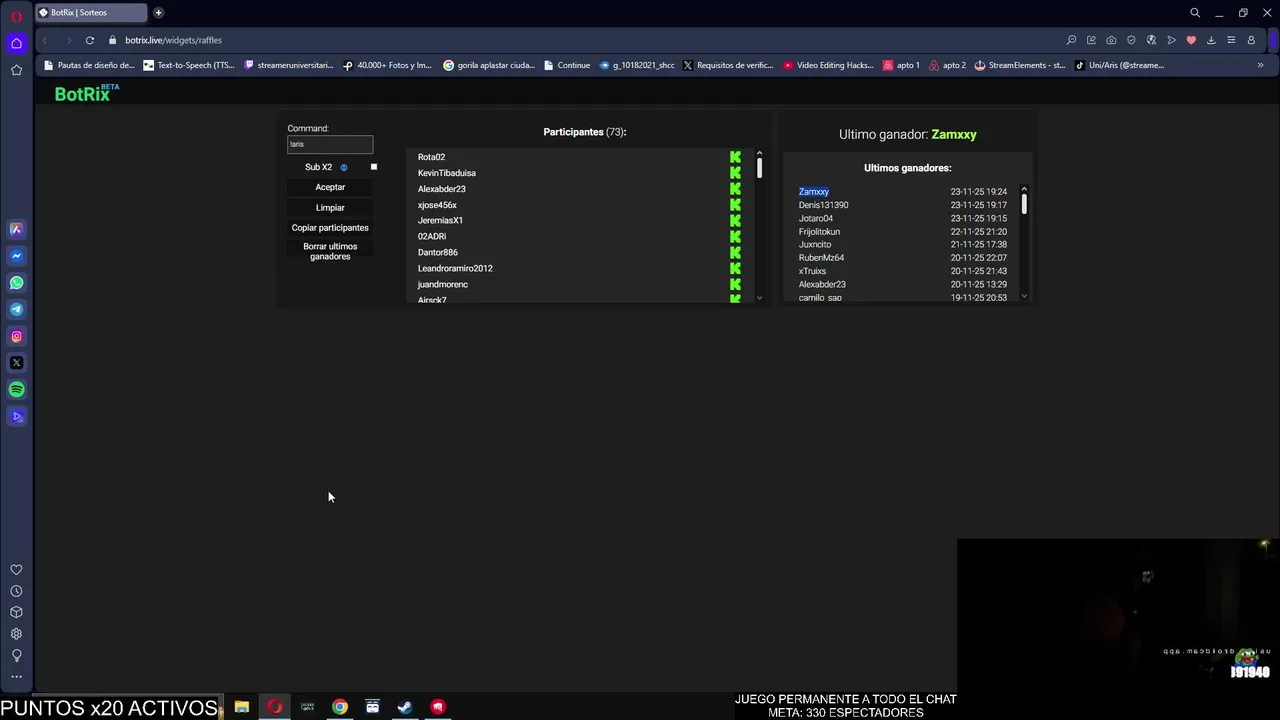Open WhatsApp in the Opera sidebar
Image resolution: width=1280 pixels, height=720 pixels.
click(16, 283)
